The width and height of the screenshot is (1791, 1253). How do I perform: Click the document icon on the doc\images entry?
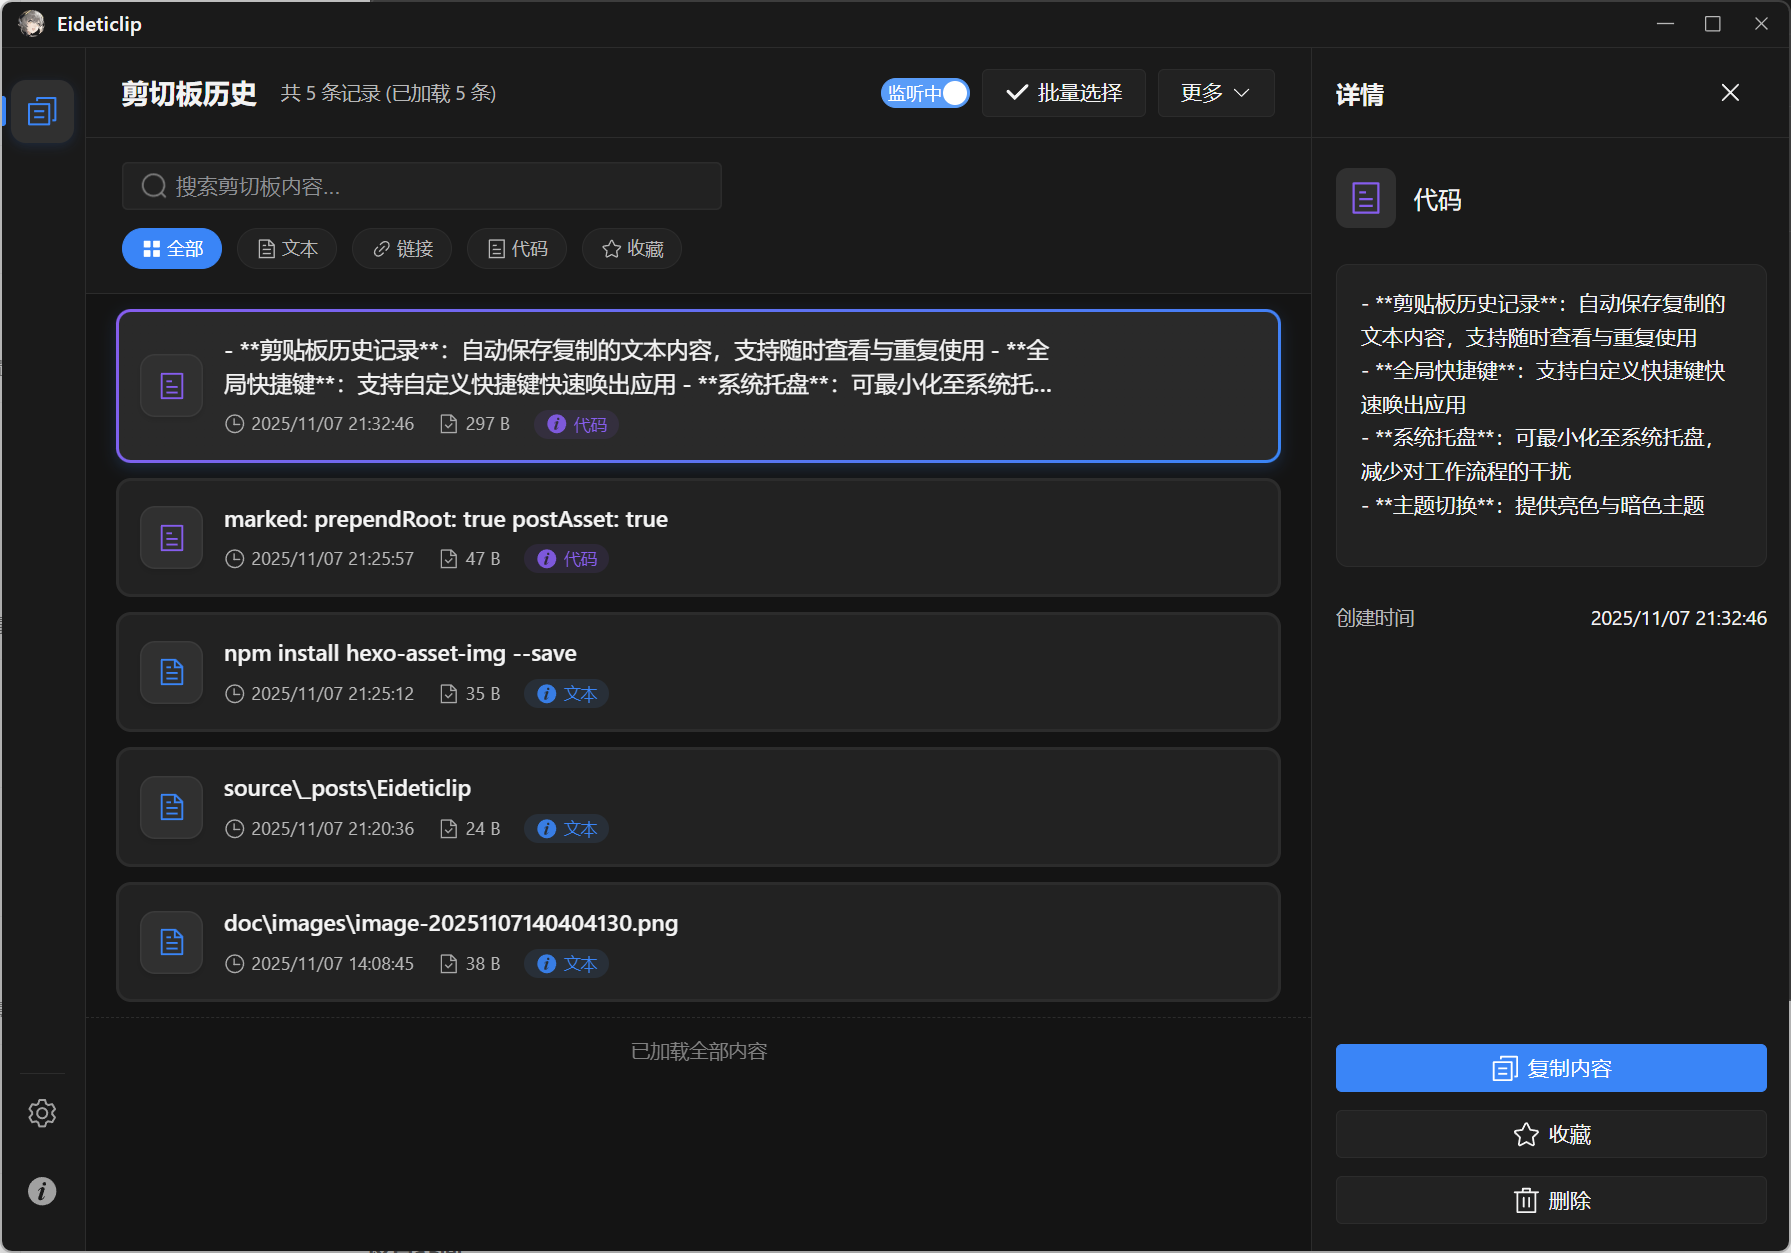(172, 942)
